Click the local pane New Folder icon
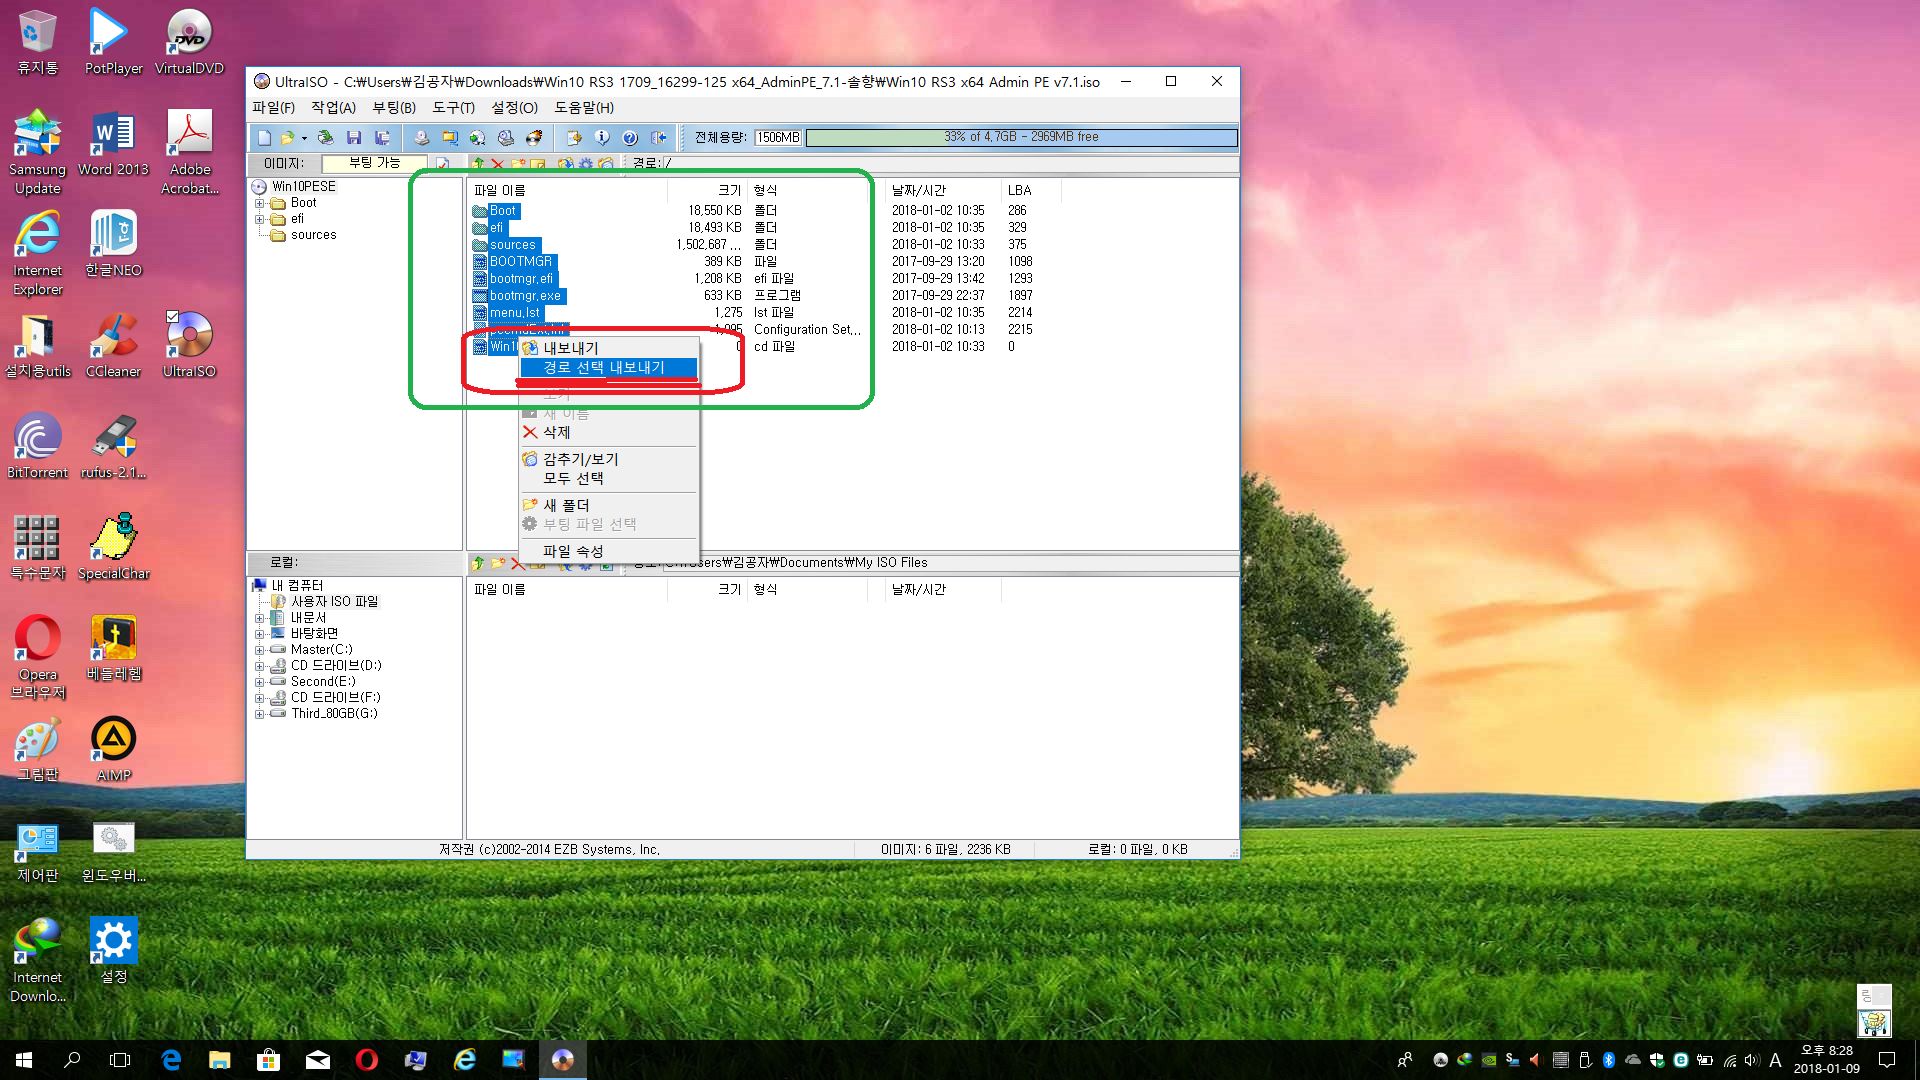 click(498, 563)
